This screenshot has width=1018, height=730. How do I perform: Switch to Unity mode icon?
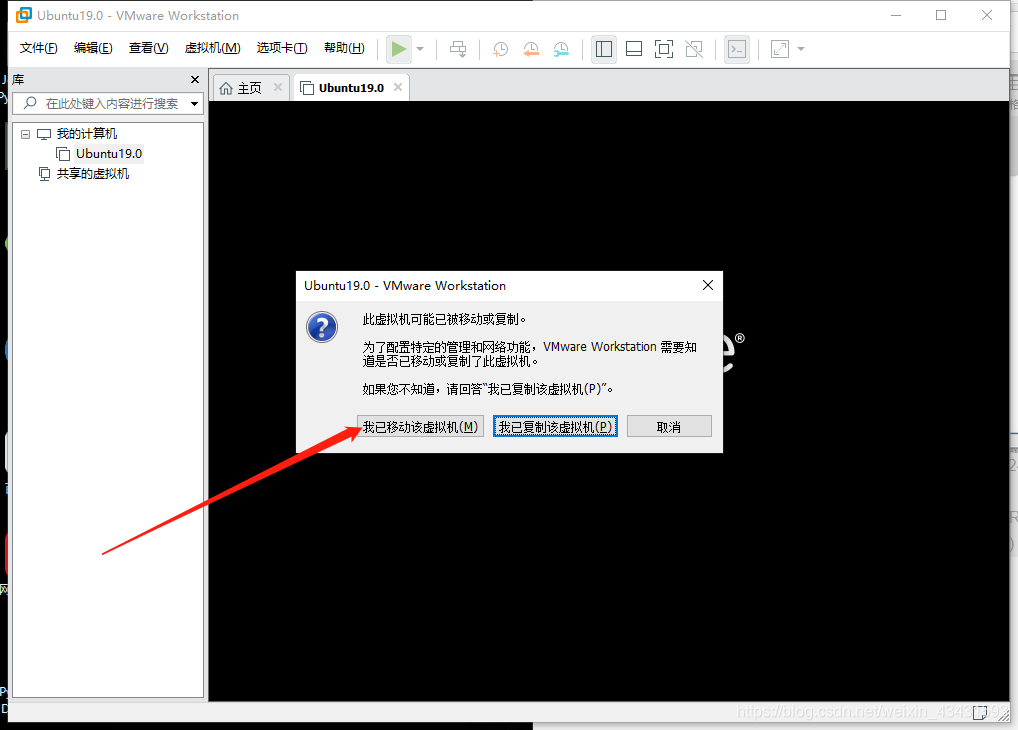point(694,49)
